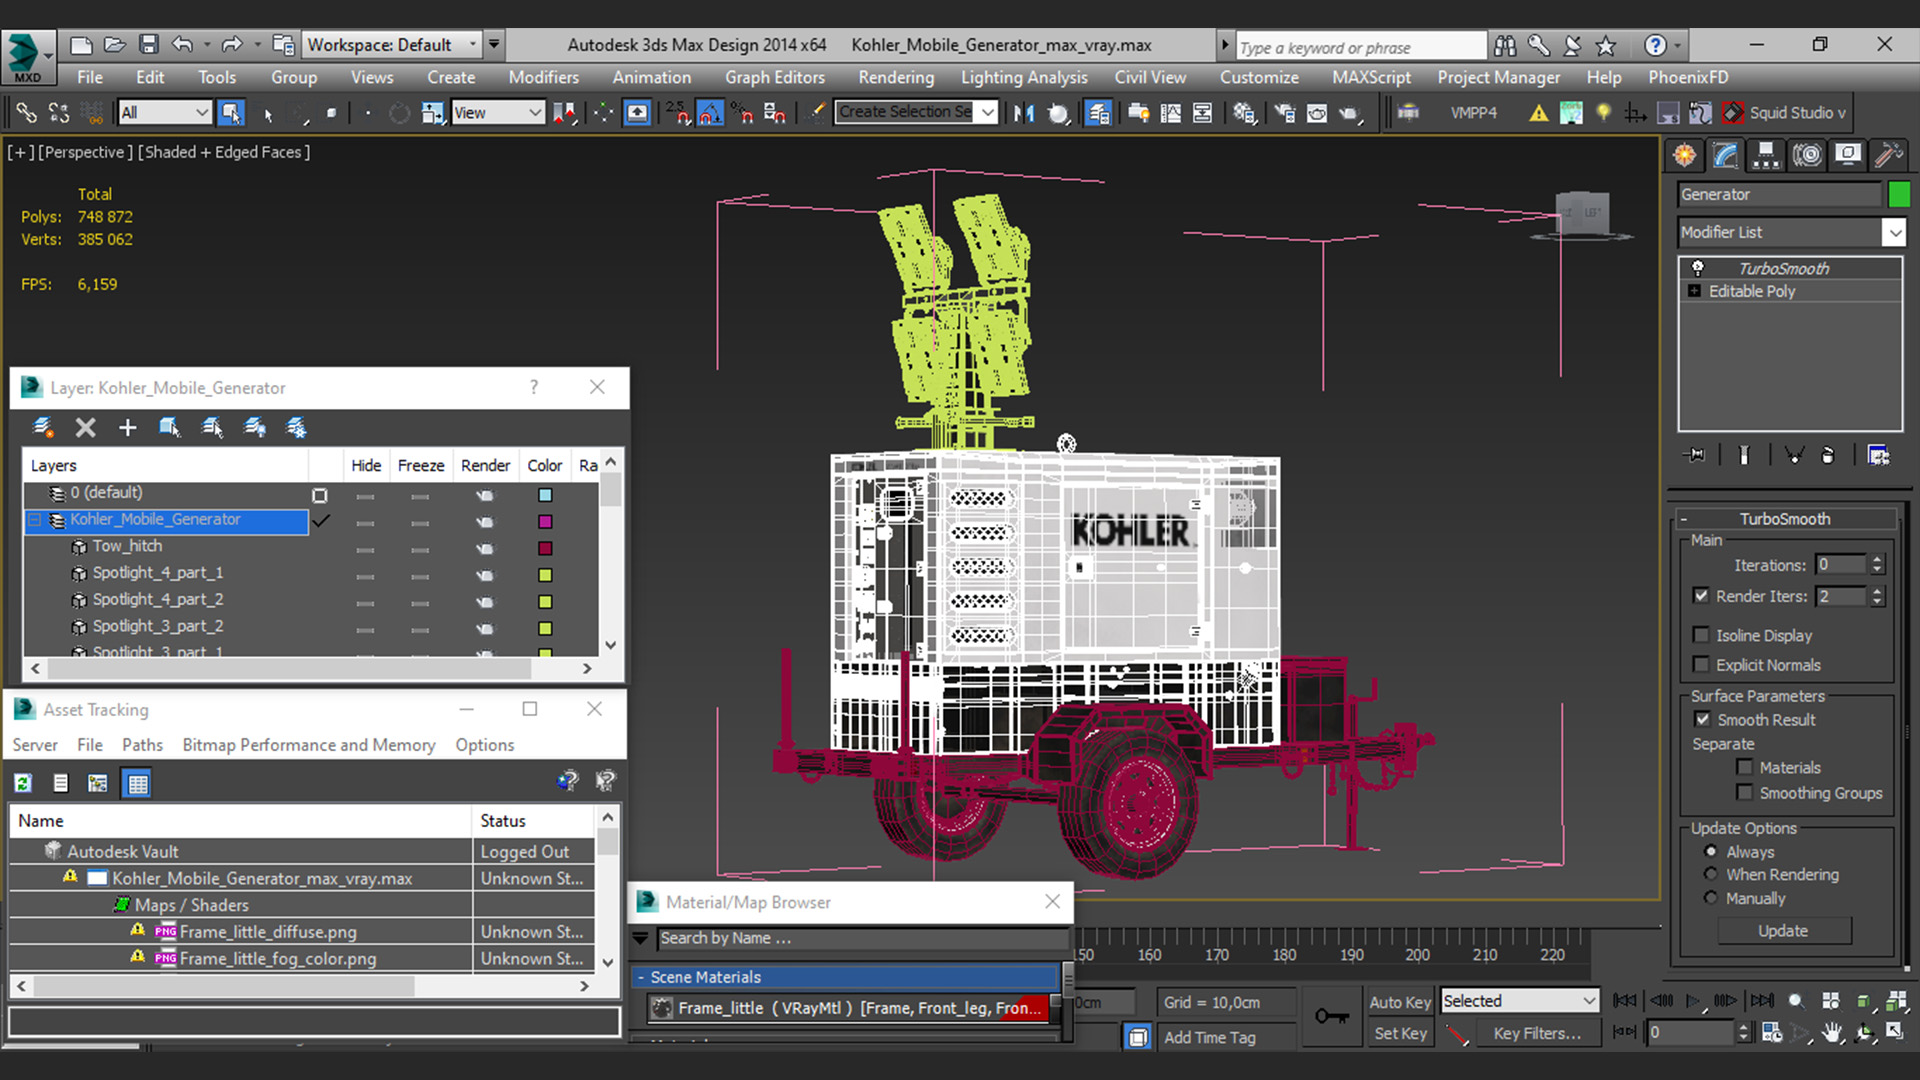Open the Manage Layers toolbar icon
This screenshot has height=1080, width=1920.
click(1098, 113)
